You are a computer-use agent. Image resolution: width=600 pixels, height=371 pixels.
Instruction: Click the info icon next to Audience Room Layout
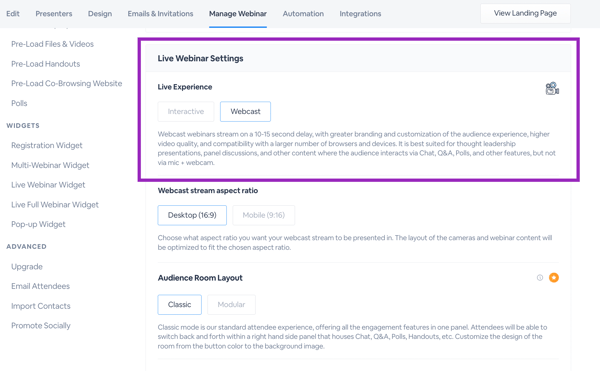click(540, 277)
